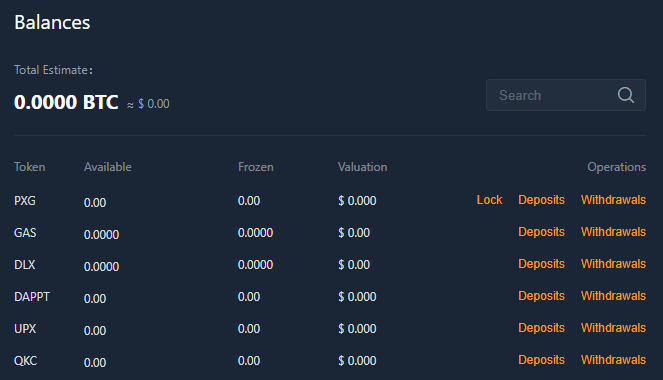The image size is (663, 380).
Task: Focus the Search input field
Action: [x=566, y=95]
